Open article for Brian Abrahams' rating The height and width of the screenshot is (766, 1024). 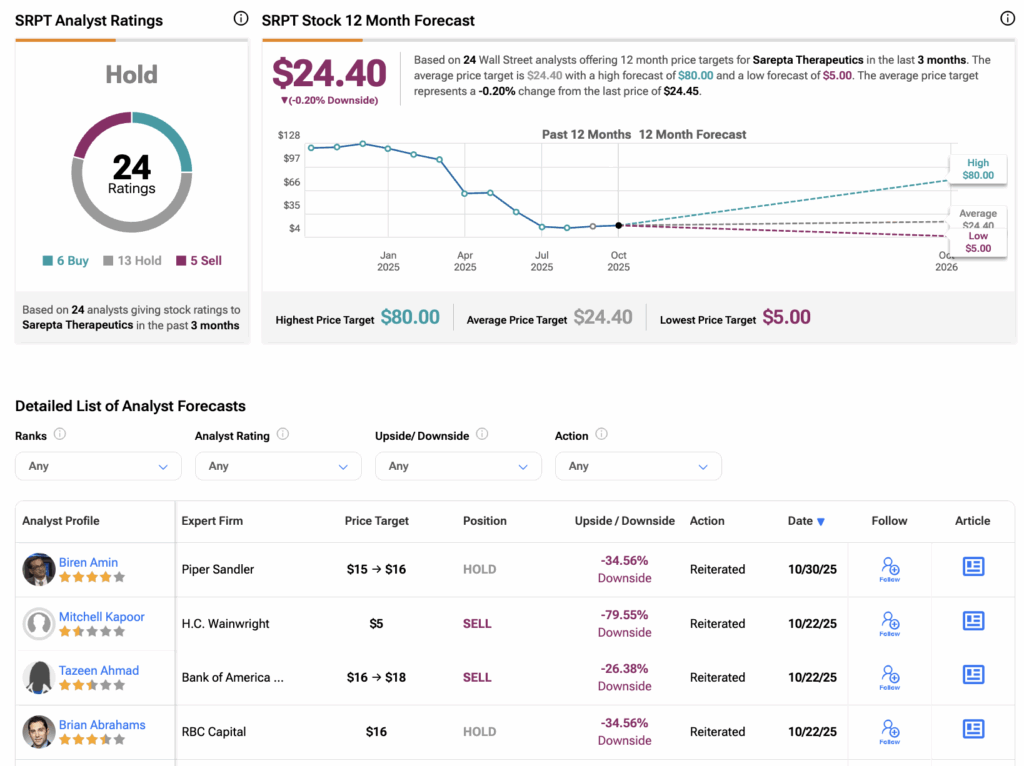point(973,729)
